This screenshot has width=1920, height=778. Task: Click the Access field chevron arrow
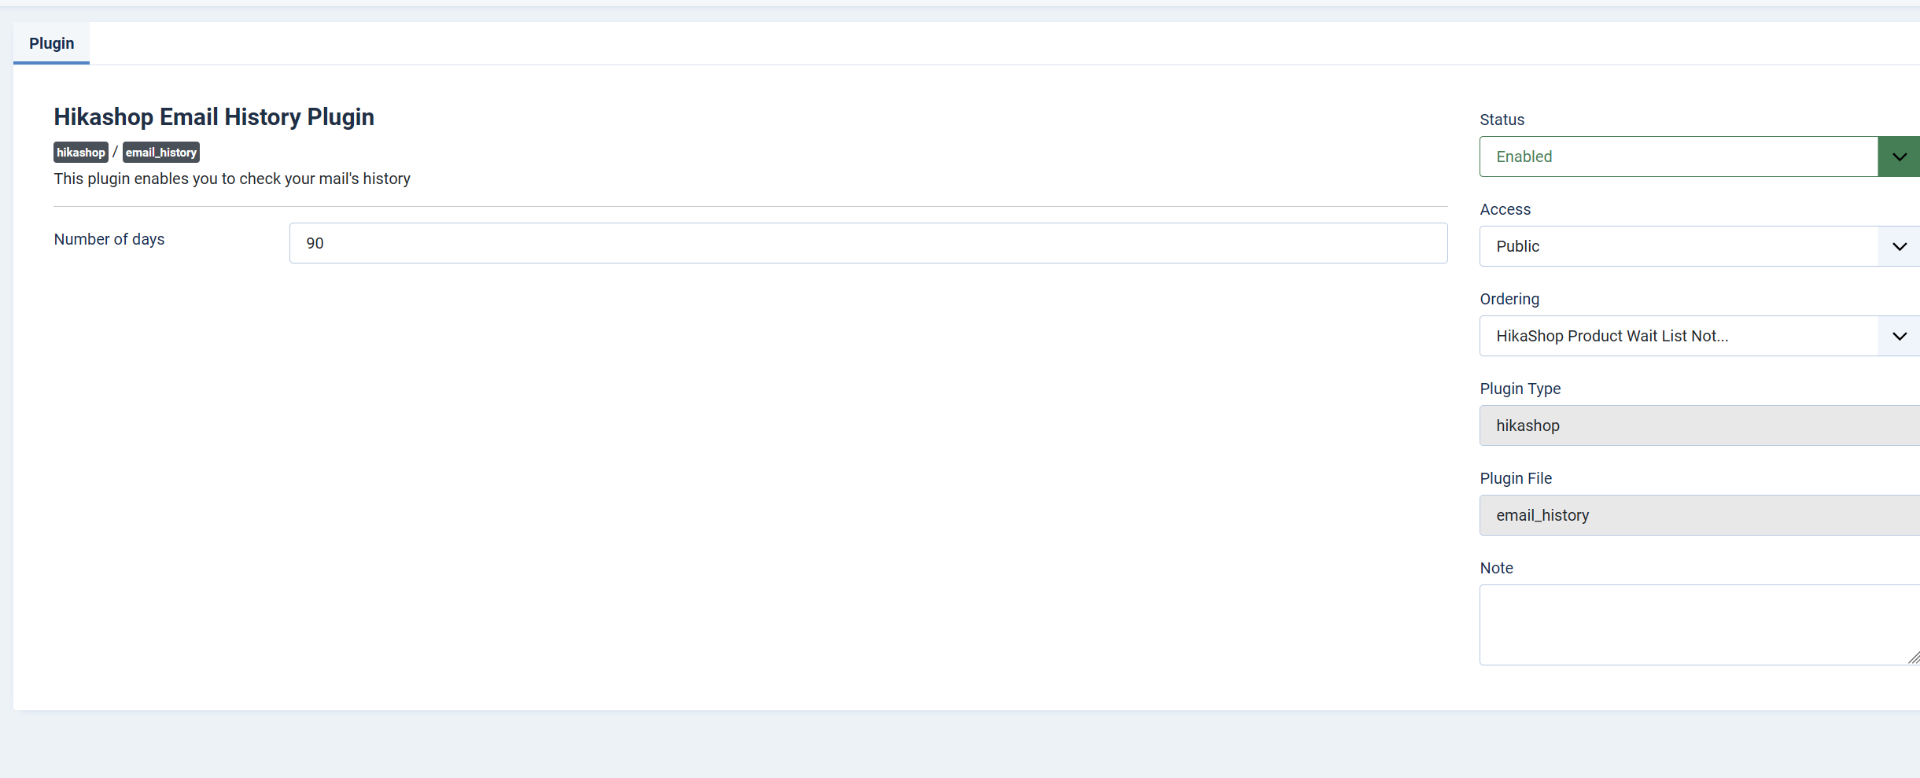tap(1899, 246)
